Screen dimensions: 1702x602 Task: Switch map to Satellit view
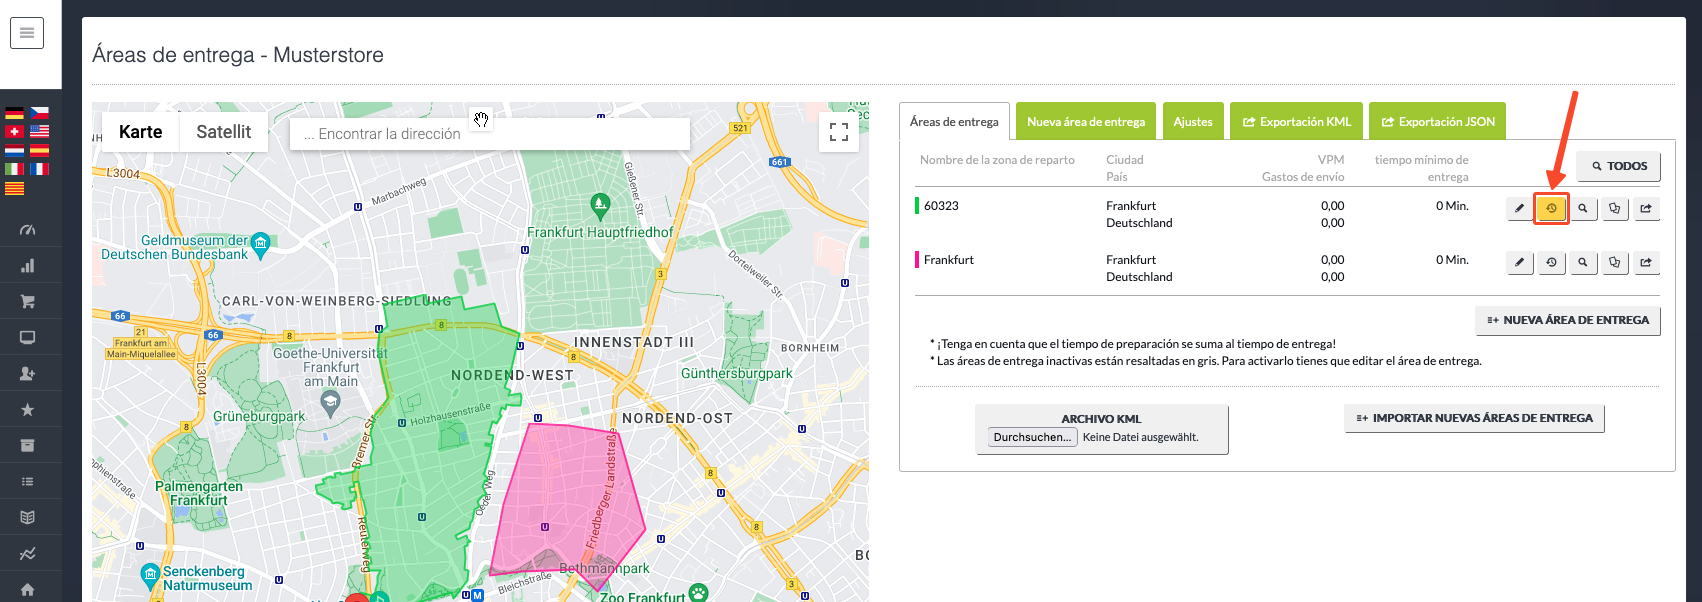(x=223, y=132)
